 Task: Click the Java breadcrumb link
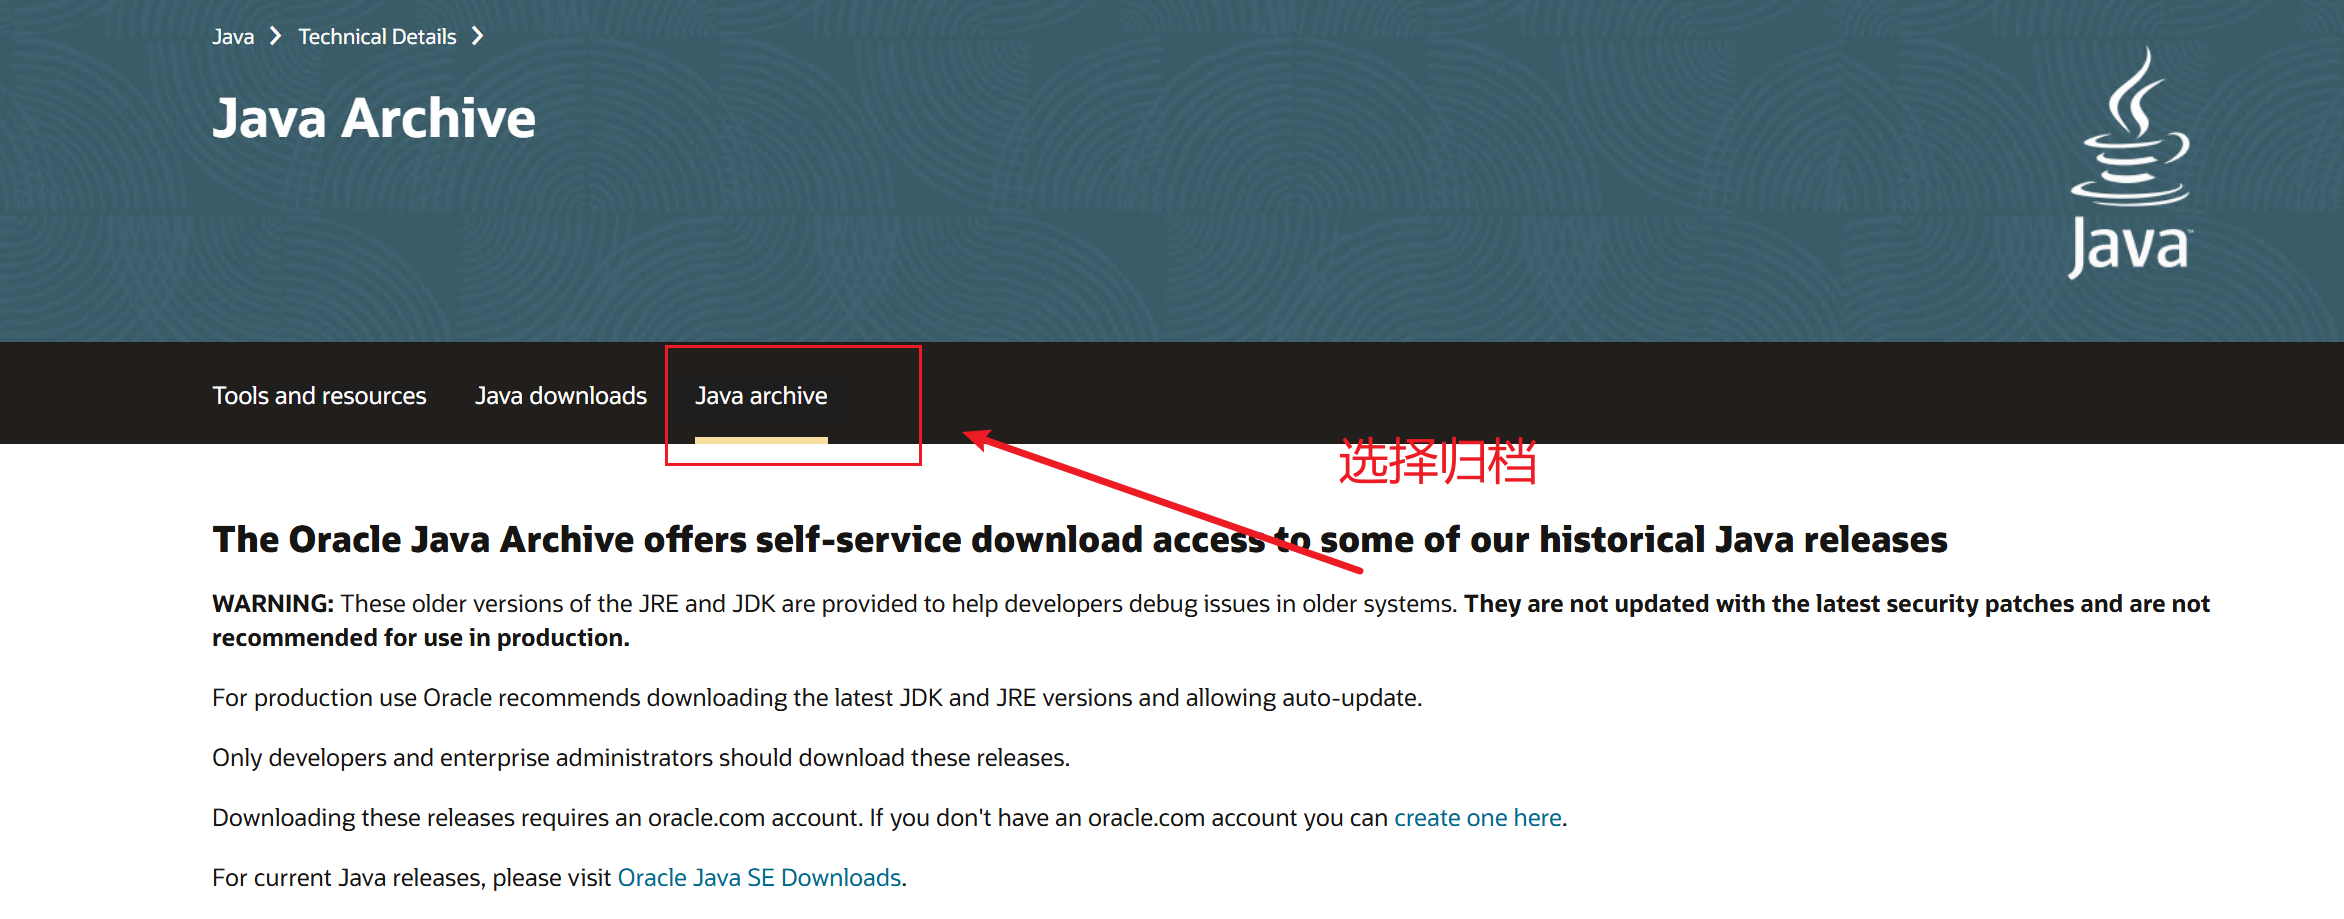click(x=233, y=37)
